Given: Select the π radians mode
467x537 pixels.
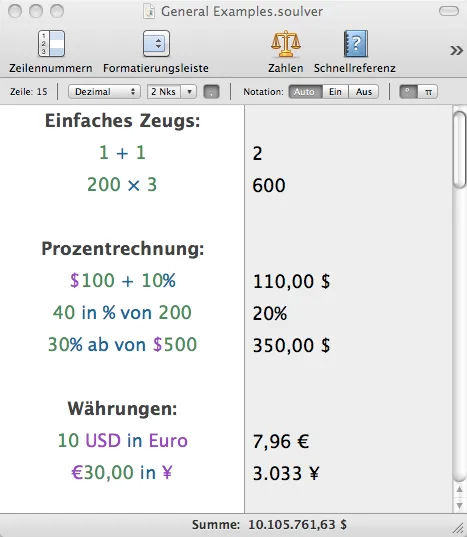Looking at the screenshot, I should pos(428,92).
